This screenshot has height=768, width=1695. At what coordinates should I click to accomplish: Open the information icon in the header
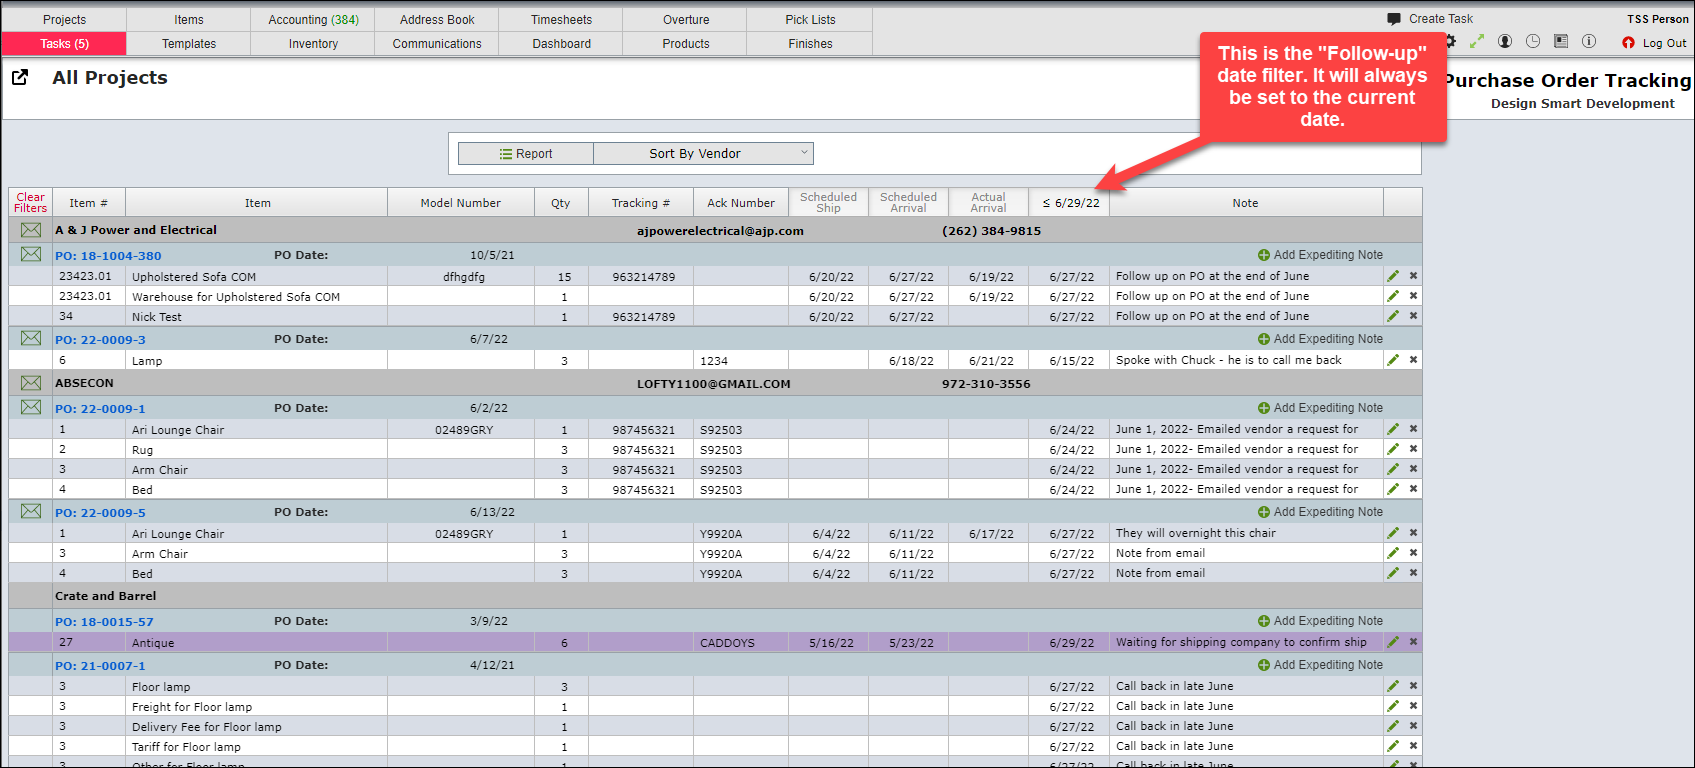point(1589,42)
